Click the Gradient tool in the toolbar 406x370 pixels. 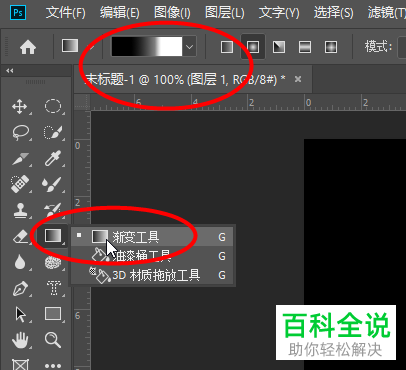point(53,236)
